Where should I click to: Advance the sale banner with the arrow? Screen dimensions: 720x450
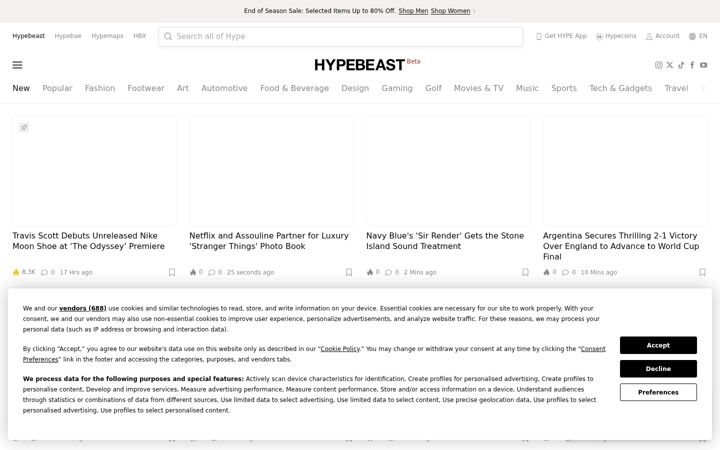474,11
